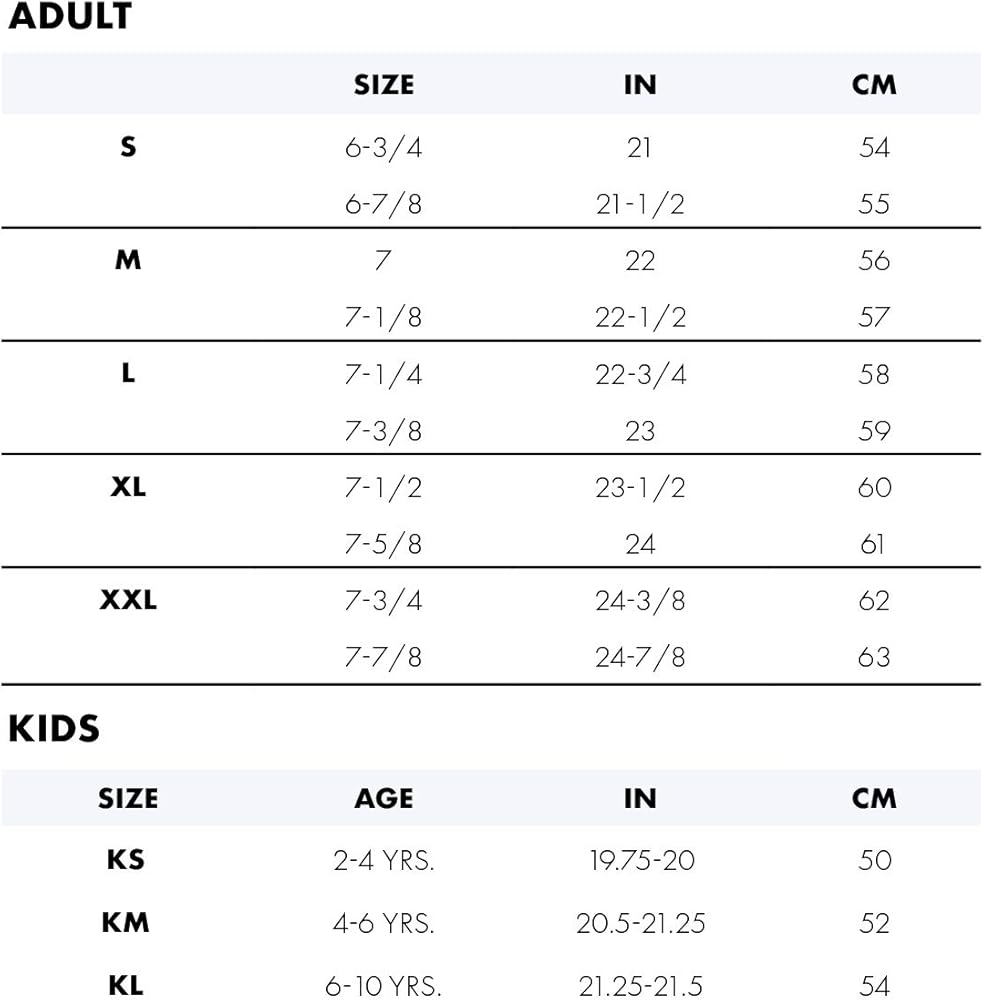
Task: Select the 63 cm value
Action: (x=874, y=658)
